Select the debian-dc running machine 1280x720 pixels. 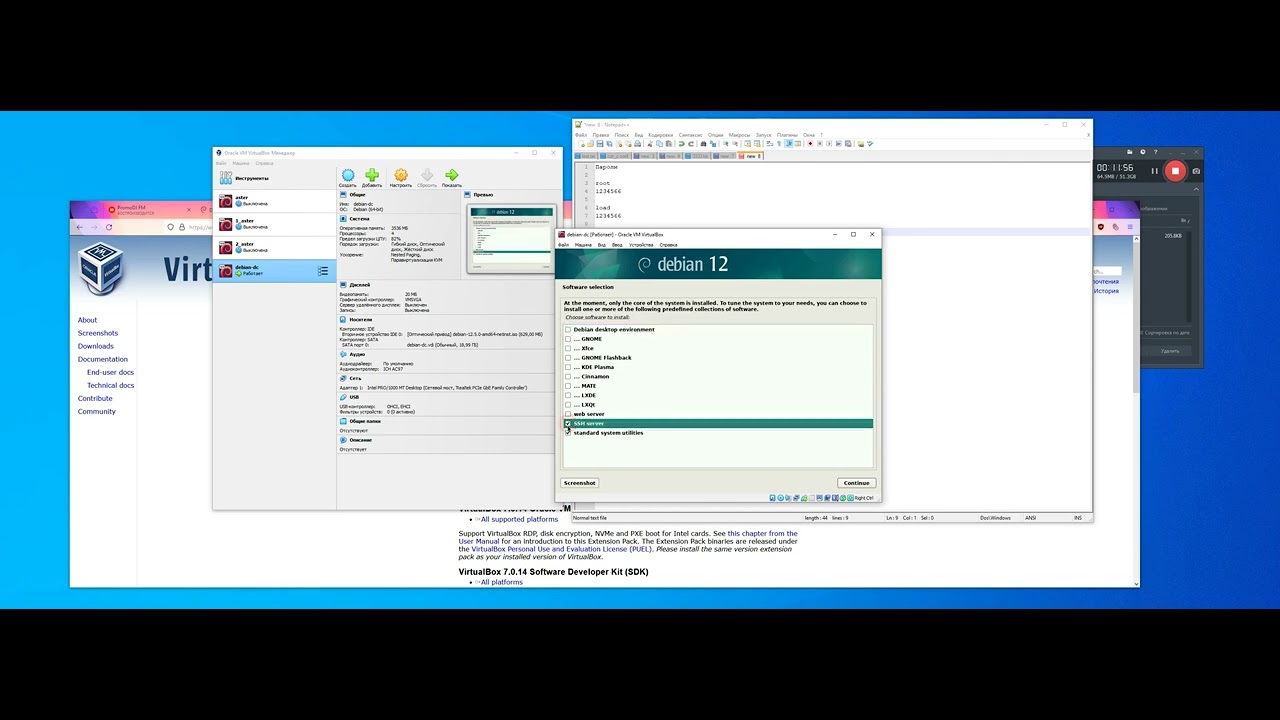coord(274,270)
